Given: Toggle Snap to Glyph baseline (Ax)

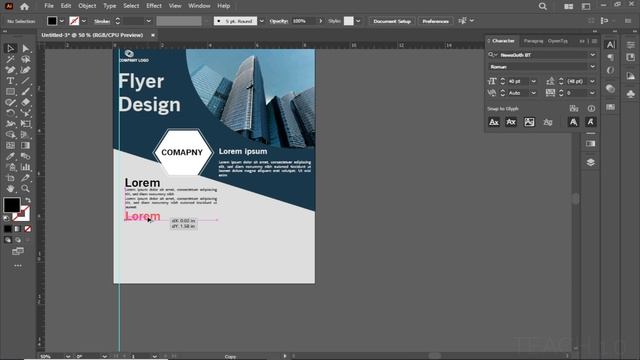Looking at the screenshot, I should pyautogui.click(x=493, y=122).
